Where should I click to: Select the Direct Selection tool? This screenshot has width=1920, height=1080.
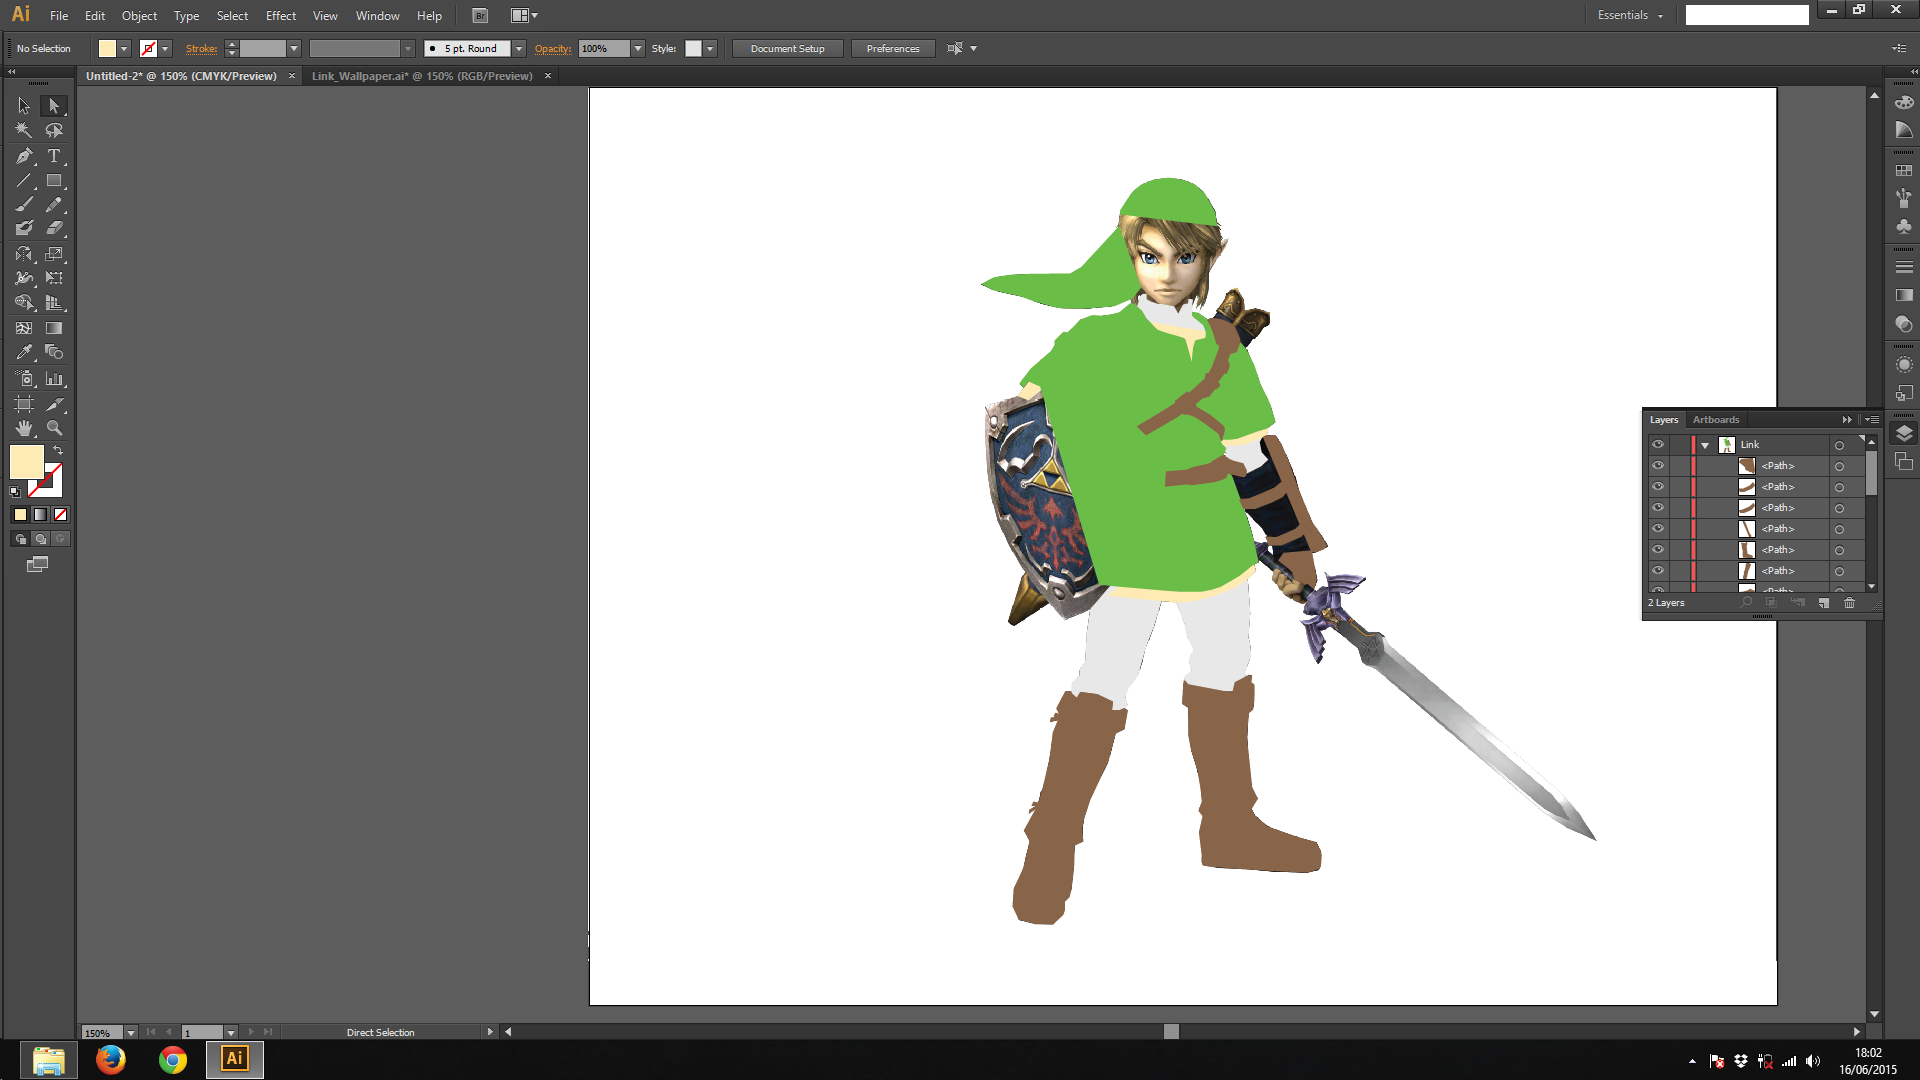click(x=54, y=106)
